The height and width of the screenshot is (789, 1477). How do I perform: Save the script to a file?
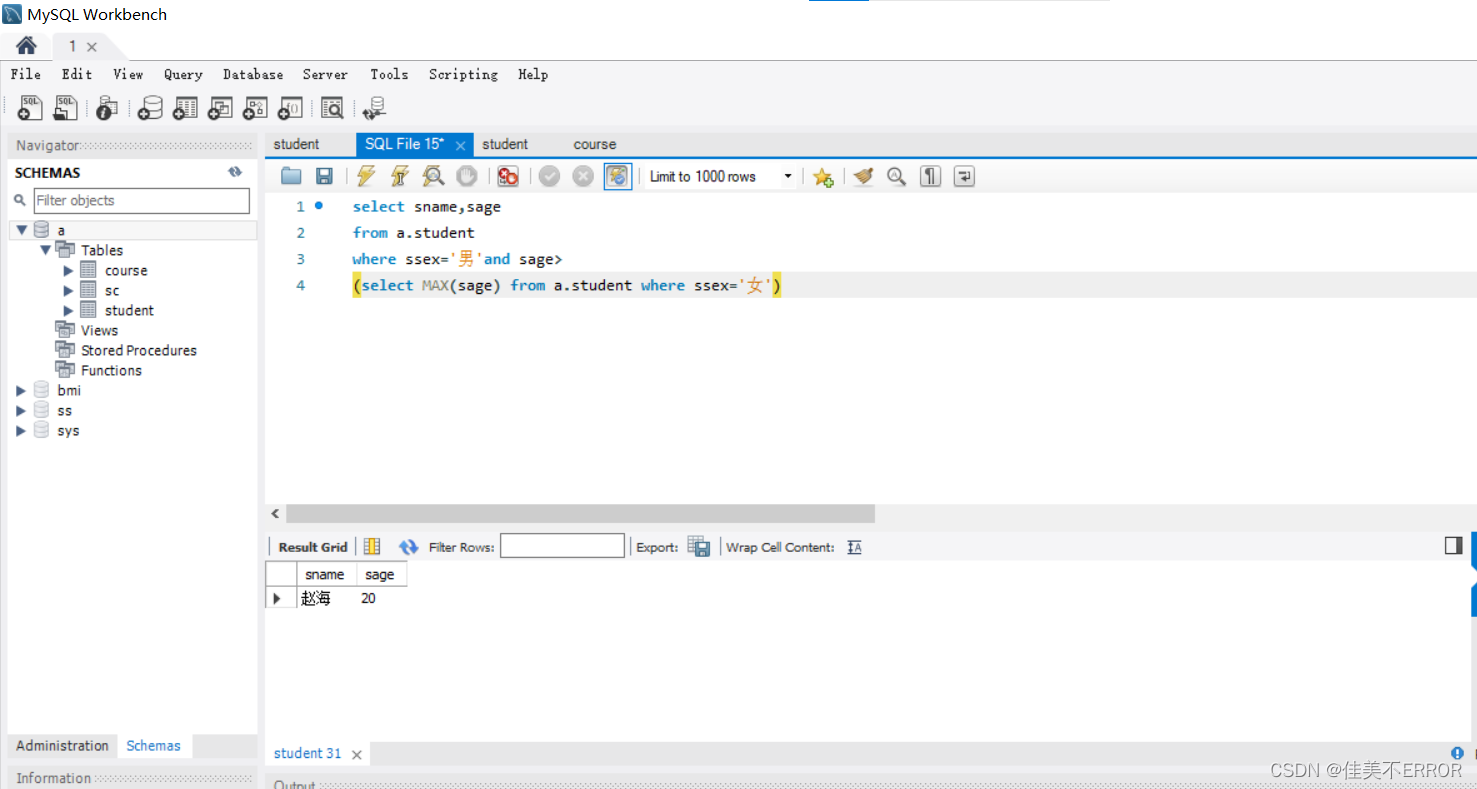pos(324,176)
